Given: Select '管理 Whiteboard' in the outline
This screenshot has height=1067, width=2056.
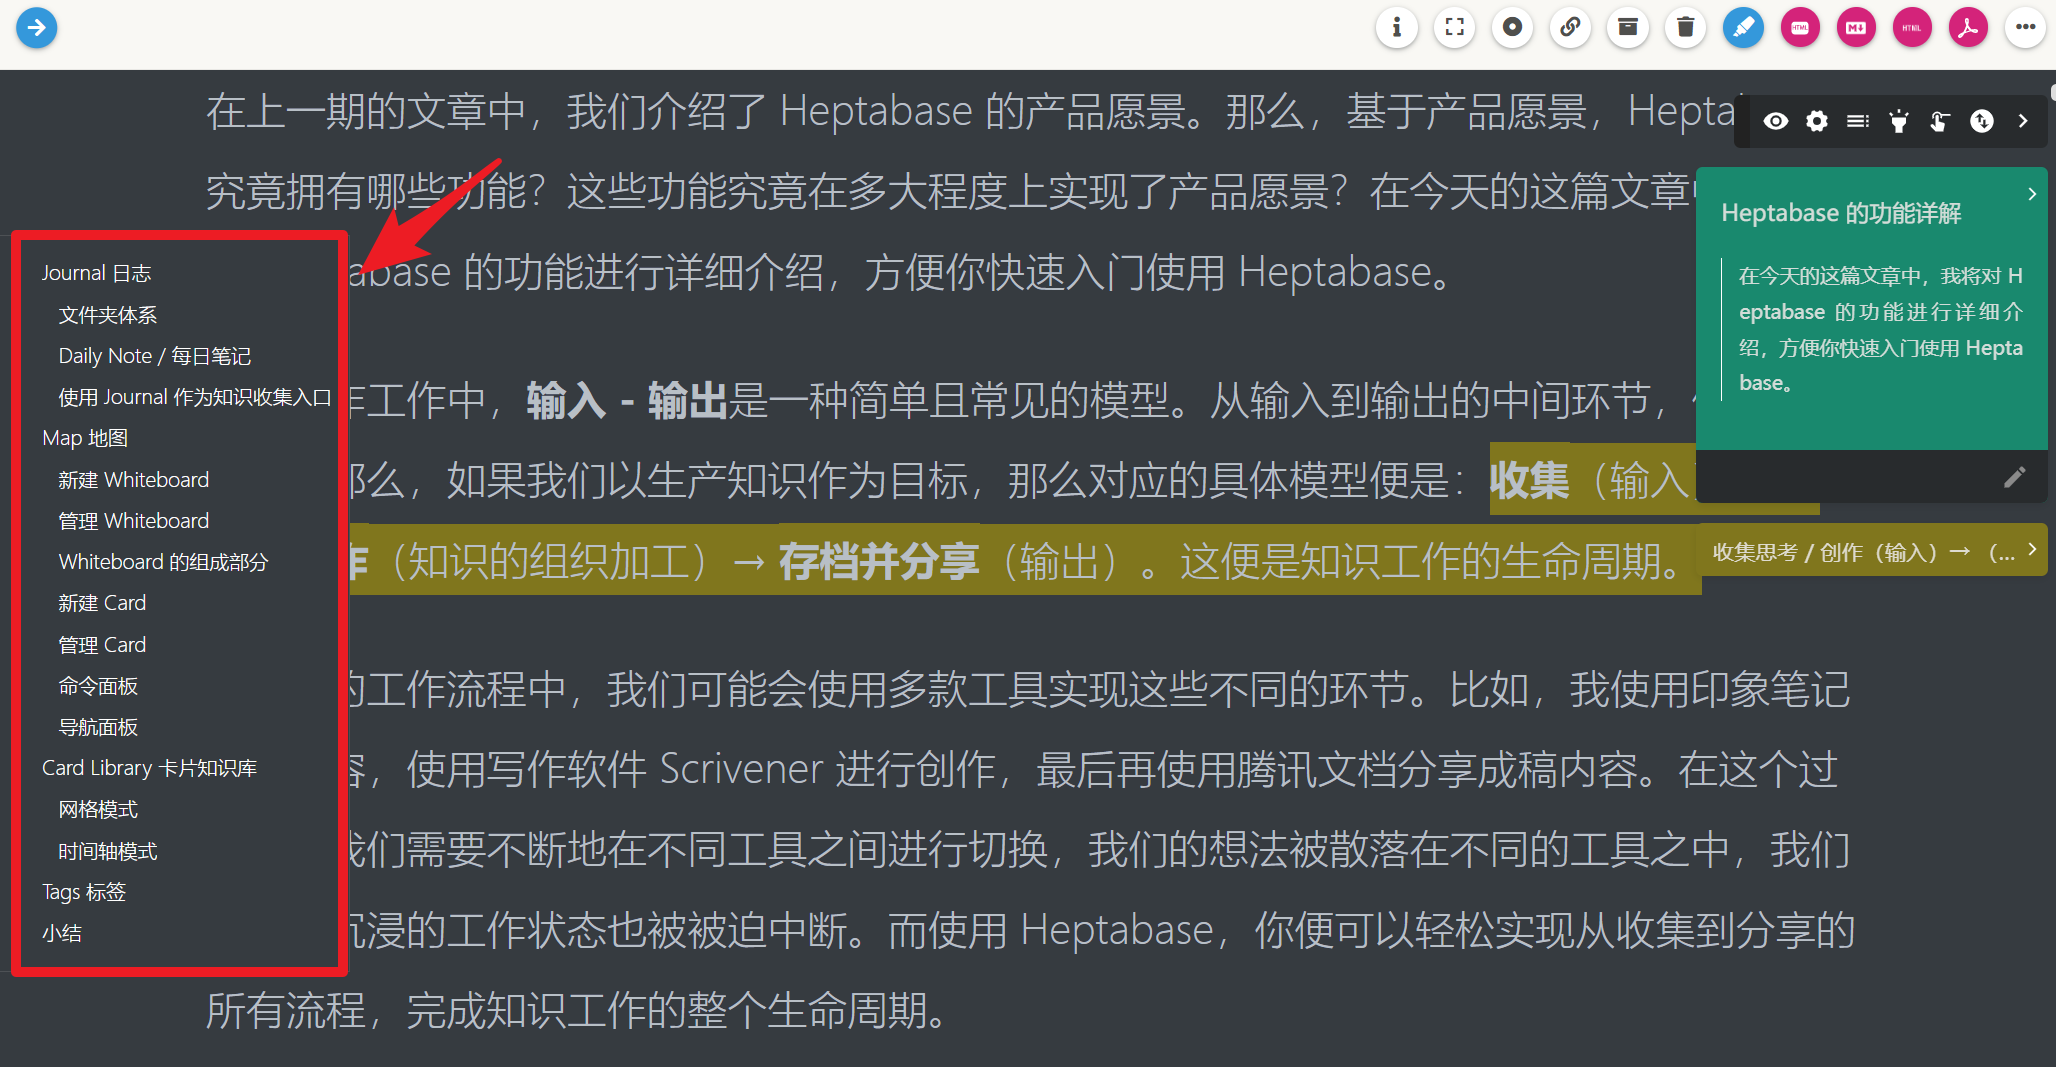Looking at the screenshot, I should [134, 521].
